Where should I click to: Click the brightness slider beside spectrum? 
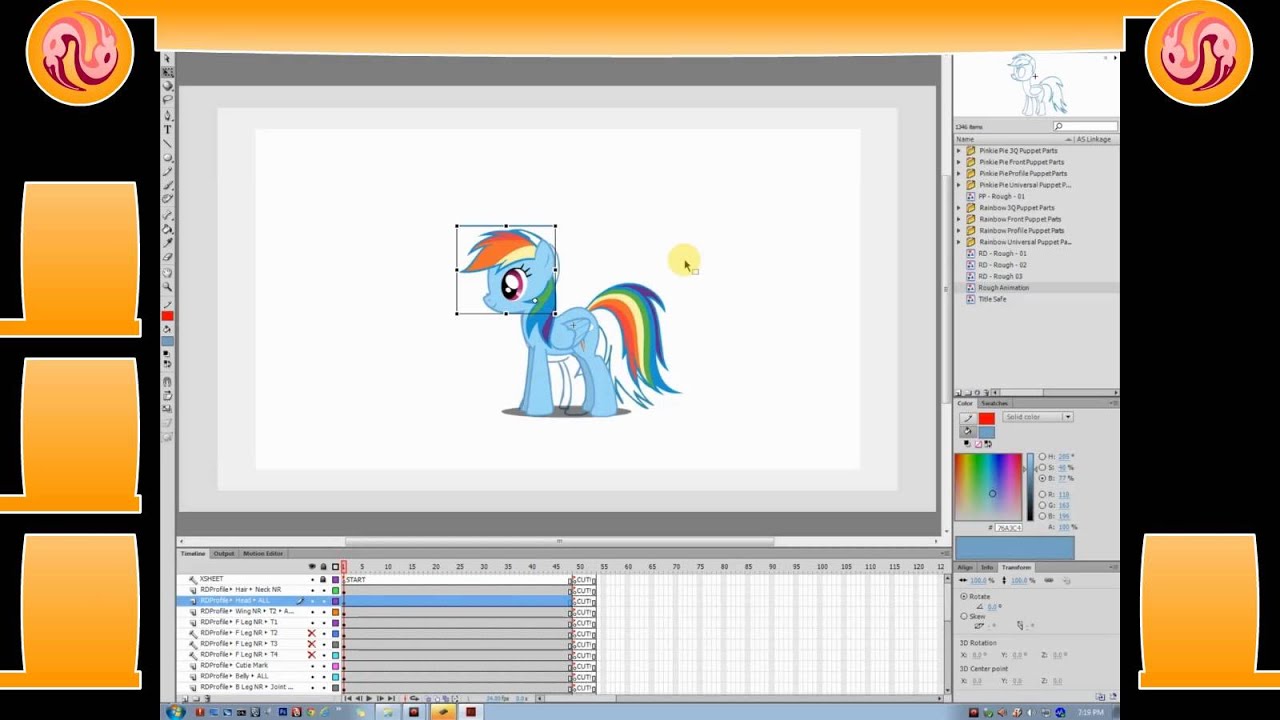1030,487
